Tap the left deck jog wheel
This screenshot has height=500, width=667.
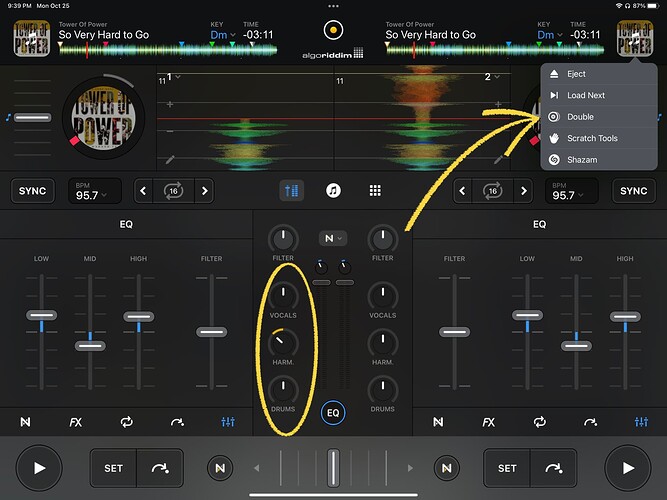[103, 117]
